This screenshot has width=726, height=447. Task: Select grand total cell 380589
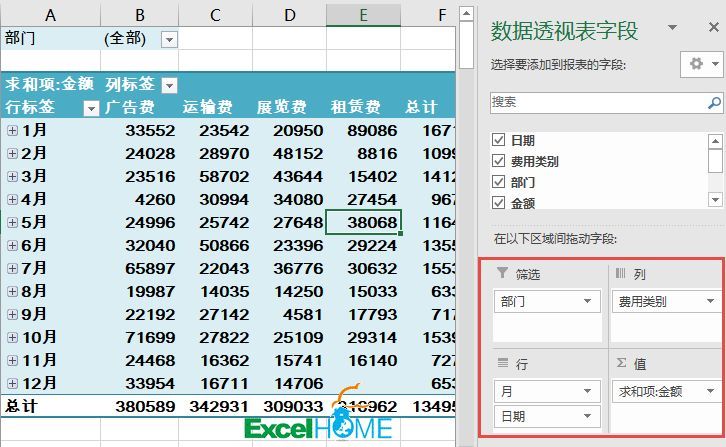click(139, 407)
